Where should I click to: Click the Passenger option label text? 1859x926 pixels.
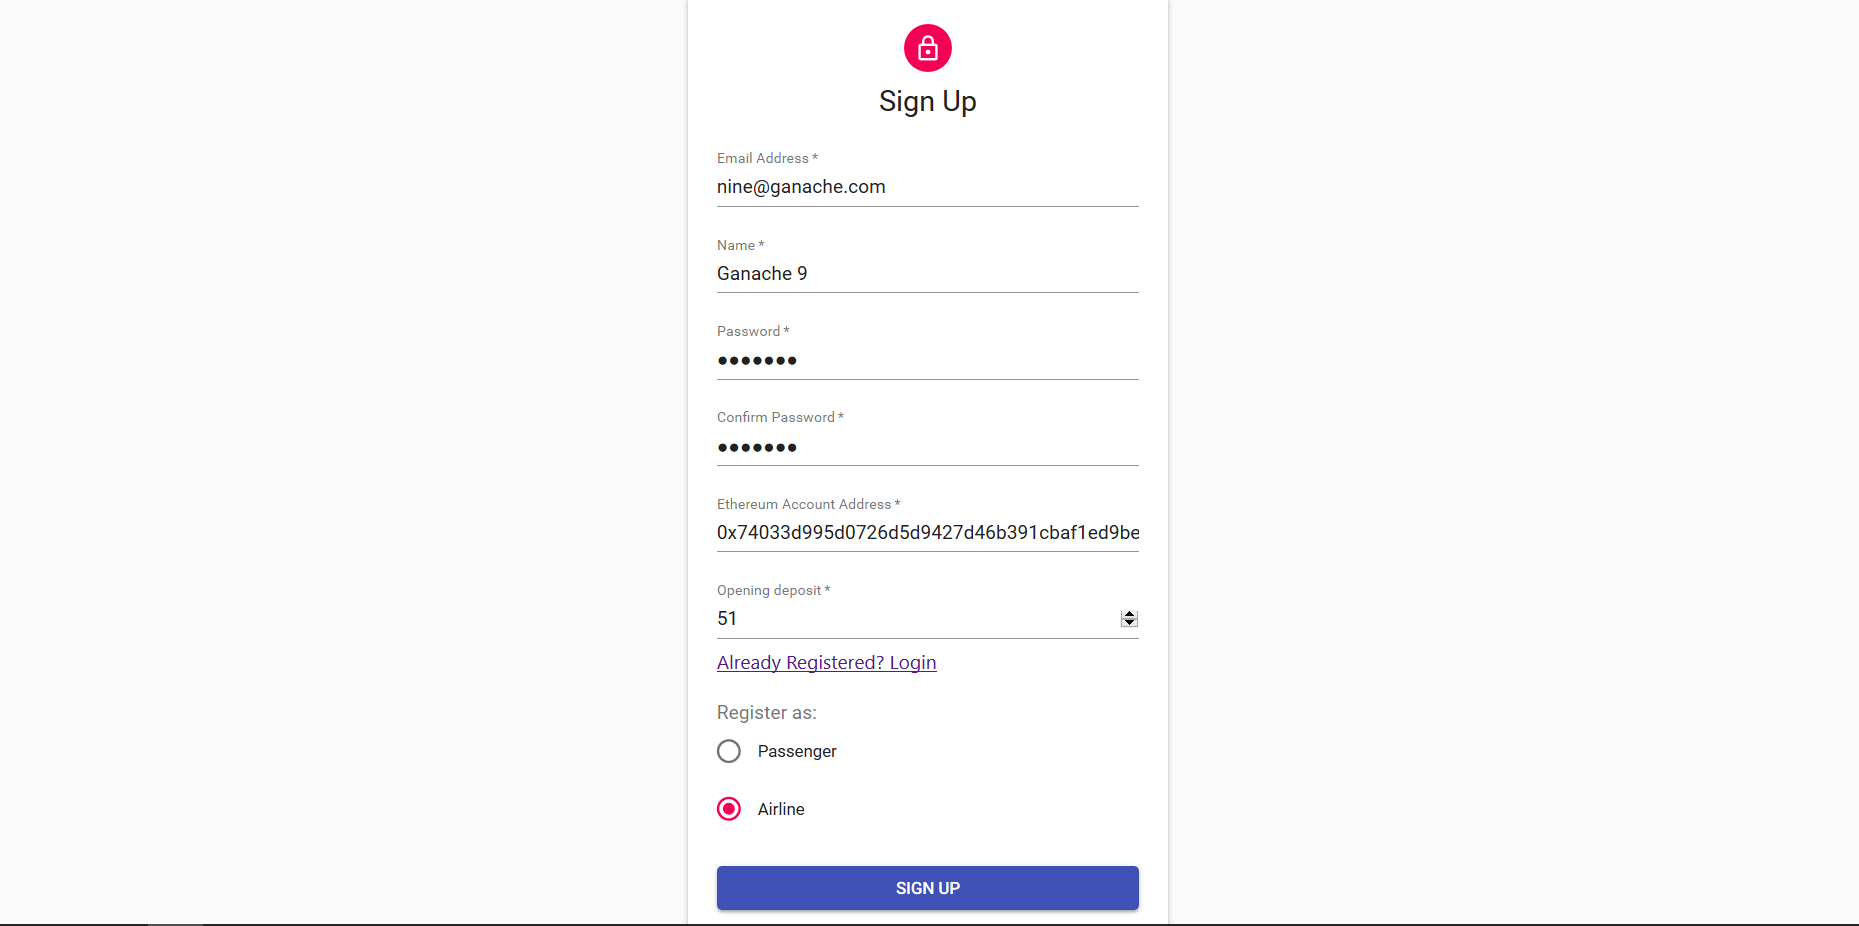coord(797,751)
